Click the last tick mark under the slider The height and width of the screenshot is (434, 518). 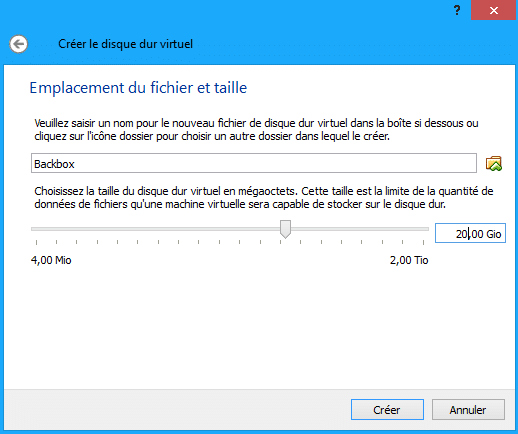423,242
